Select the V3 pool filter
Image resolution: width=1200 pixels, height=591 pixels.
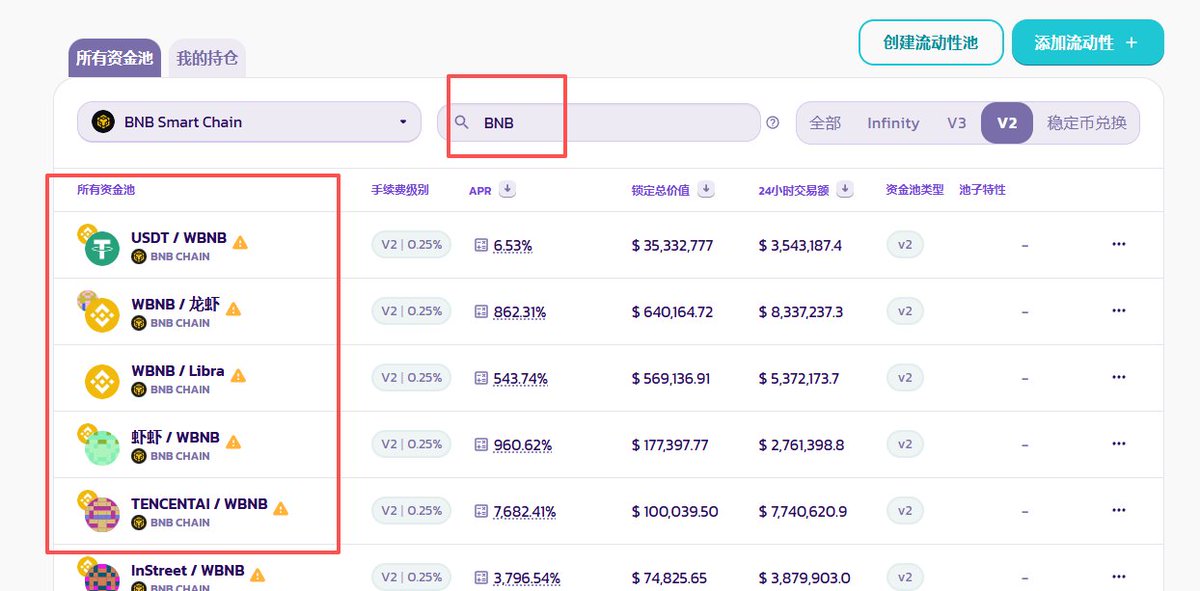(957, 123)
